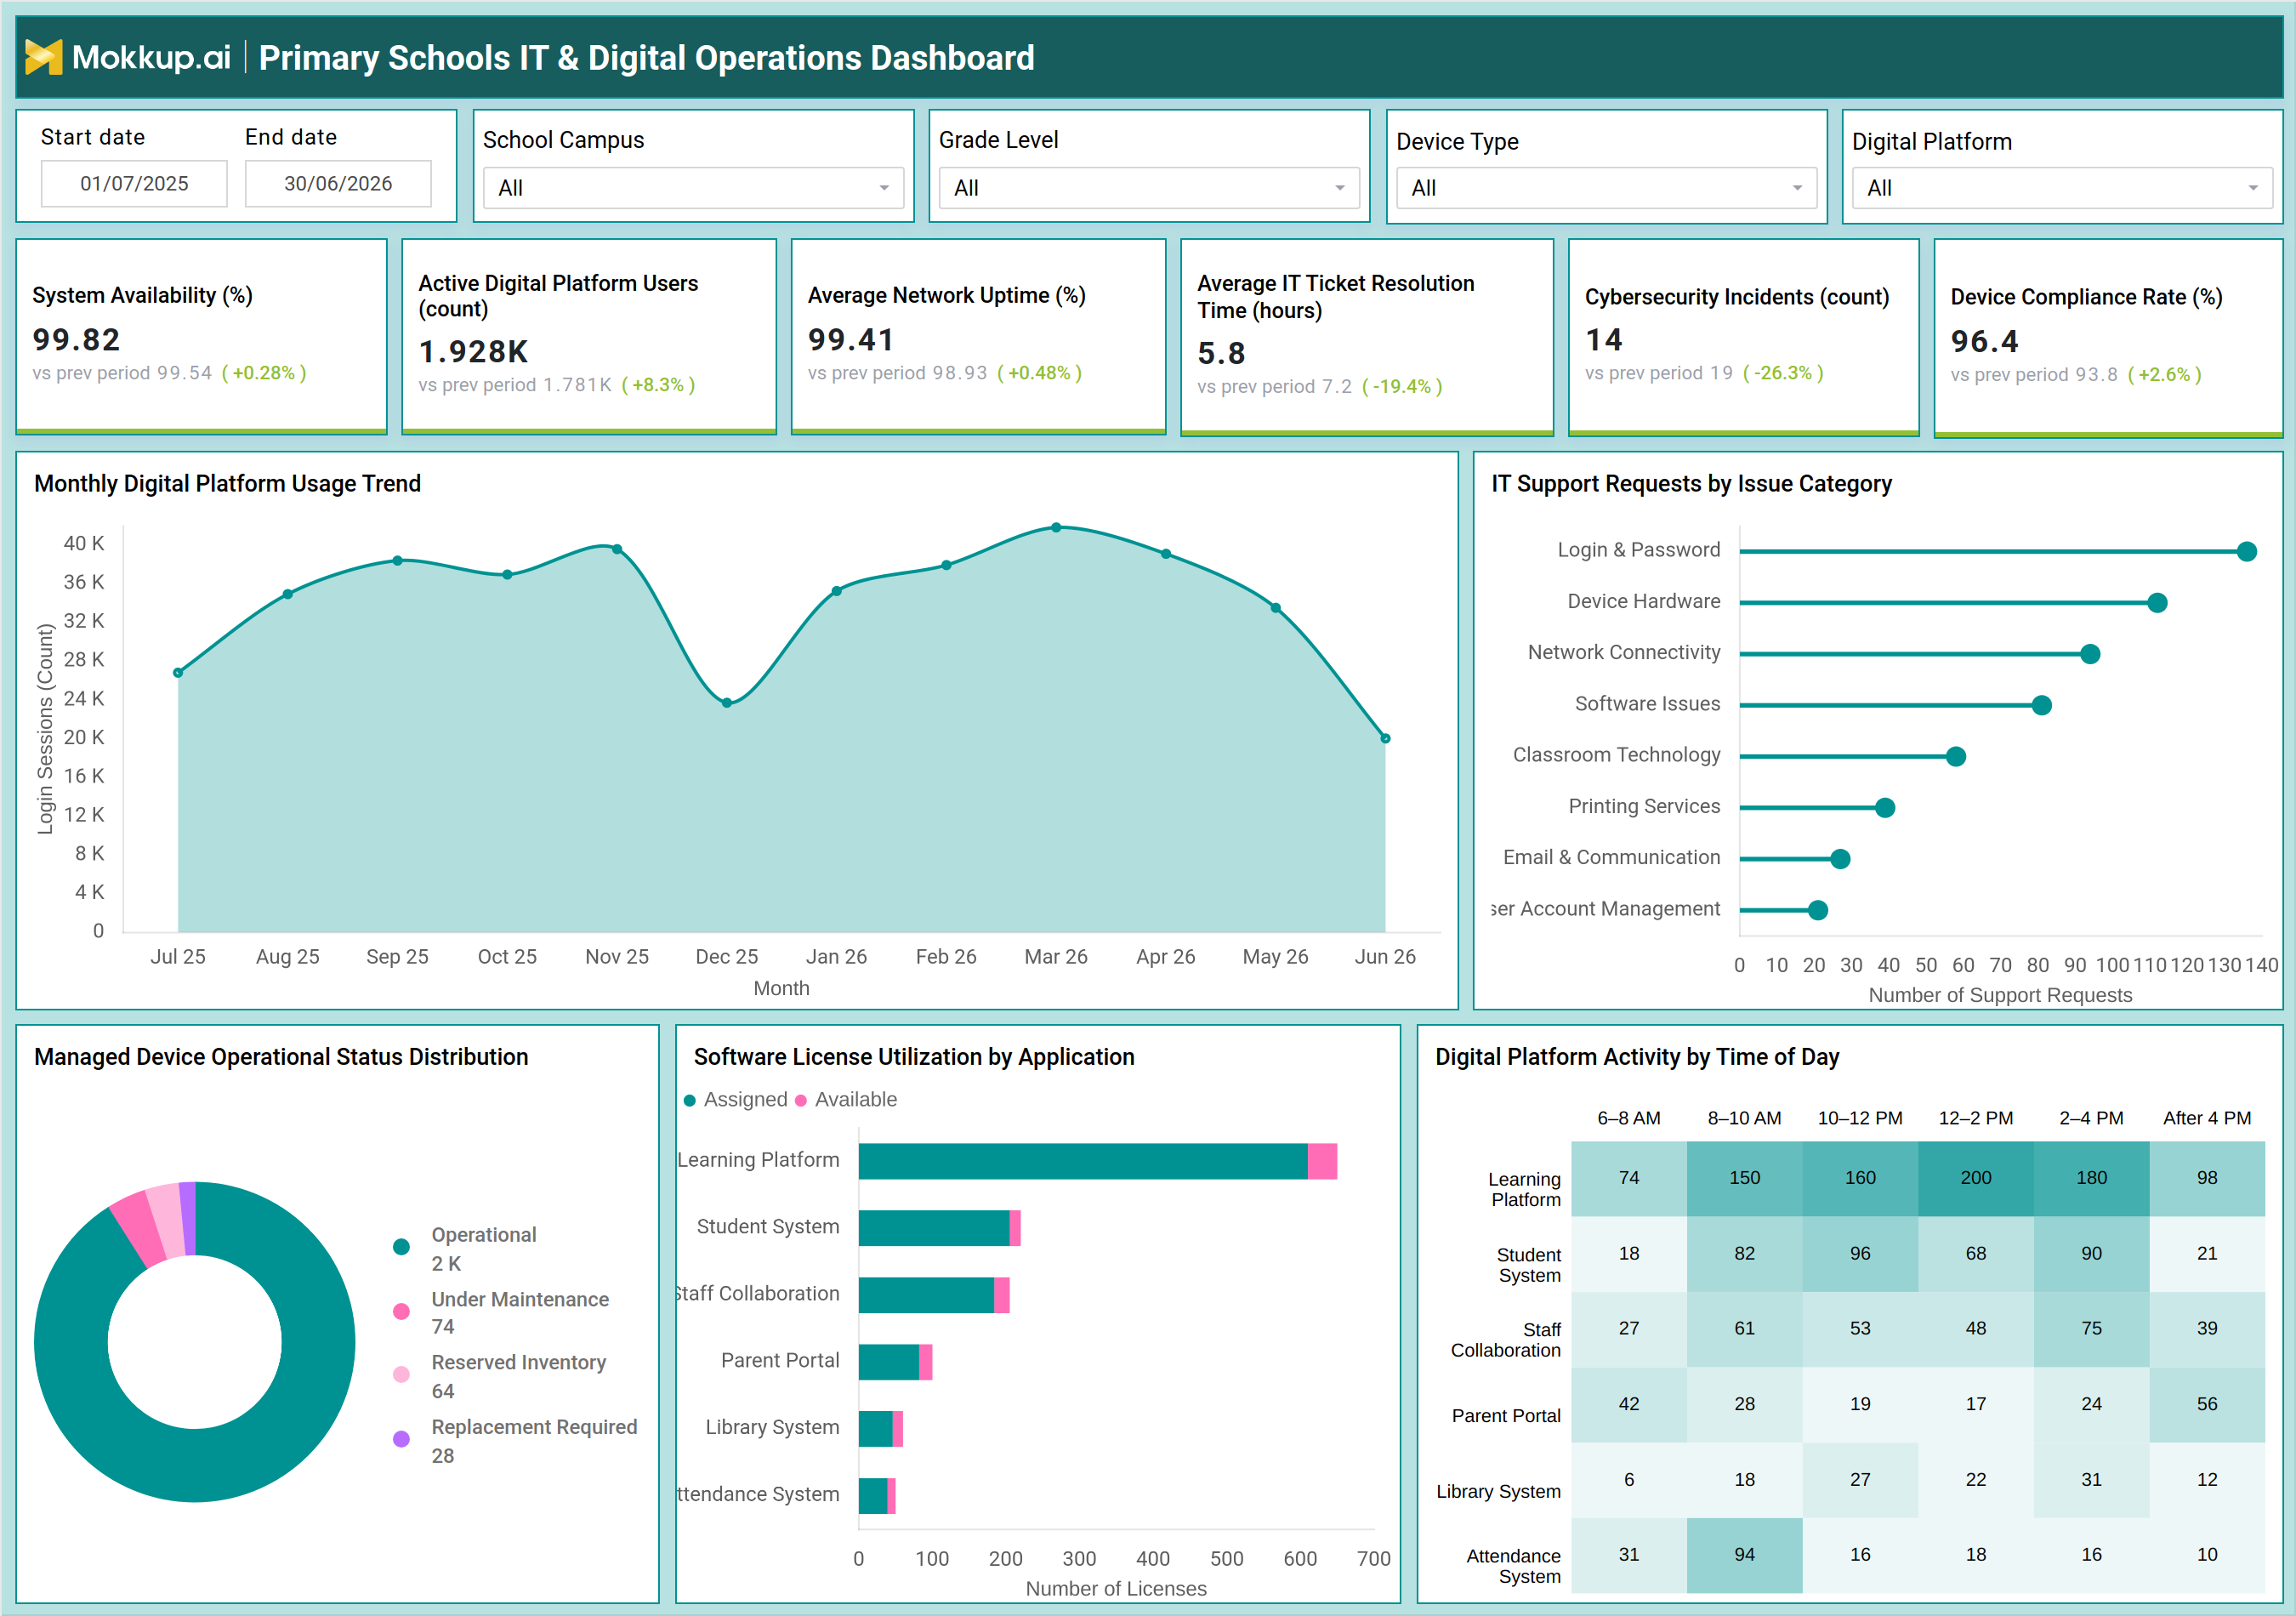
Task: Click the Dec 25 dip data point
Action: (727, 703)
